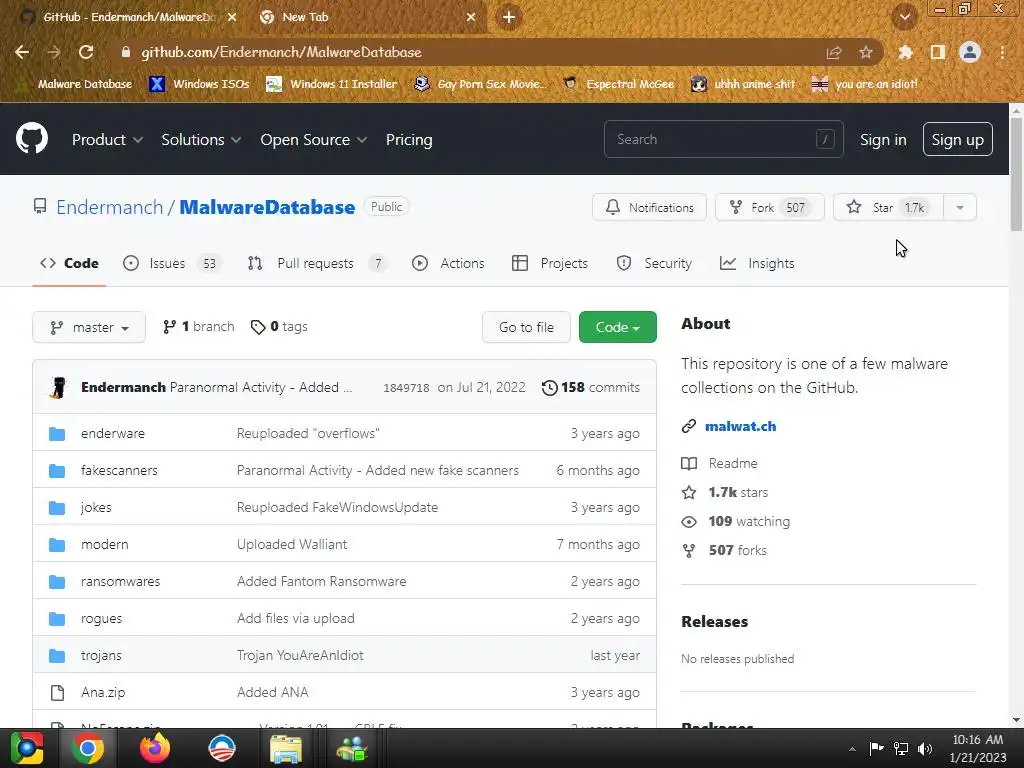Open the volume speaker tray icon
Image resolution: width=1024 pixels, height=768 pixels.
(925, 748)
